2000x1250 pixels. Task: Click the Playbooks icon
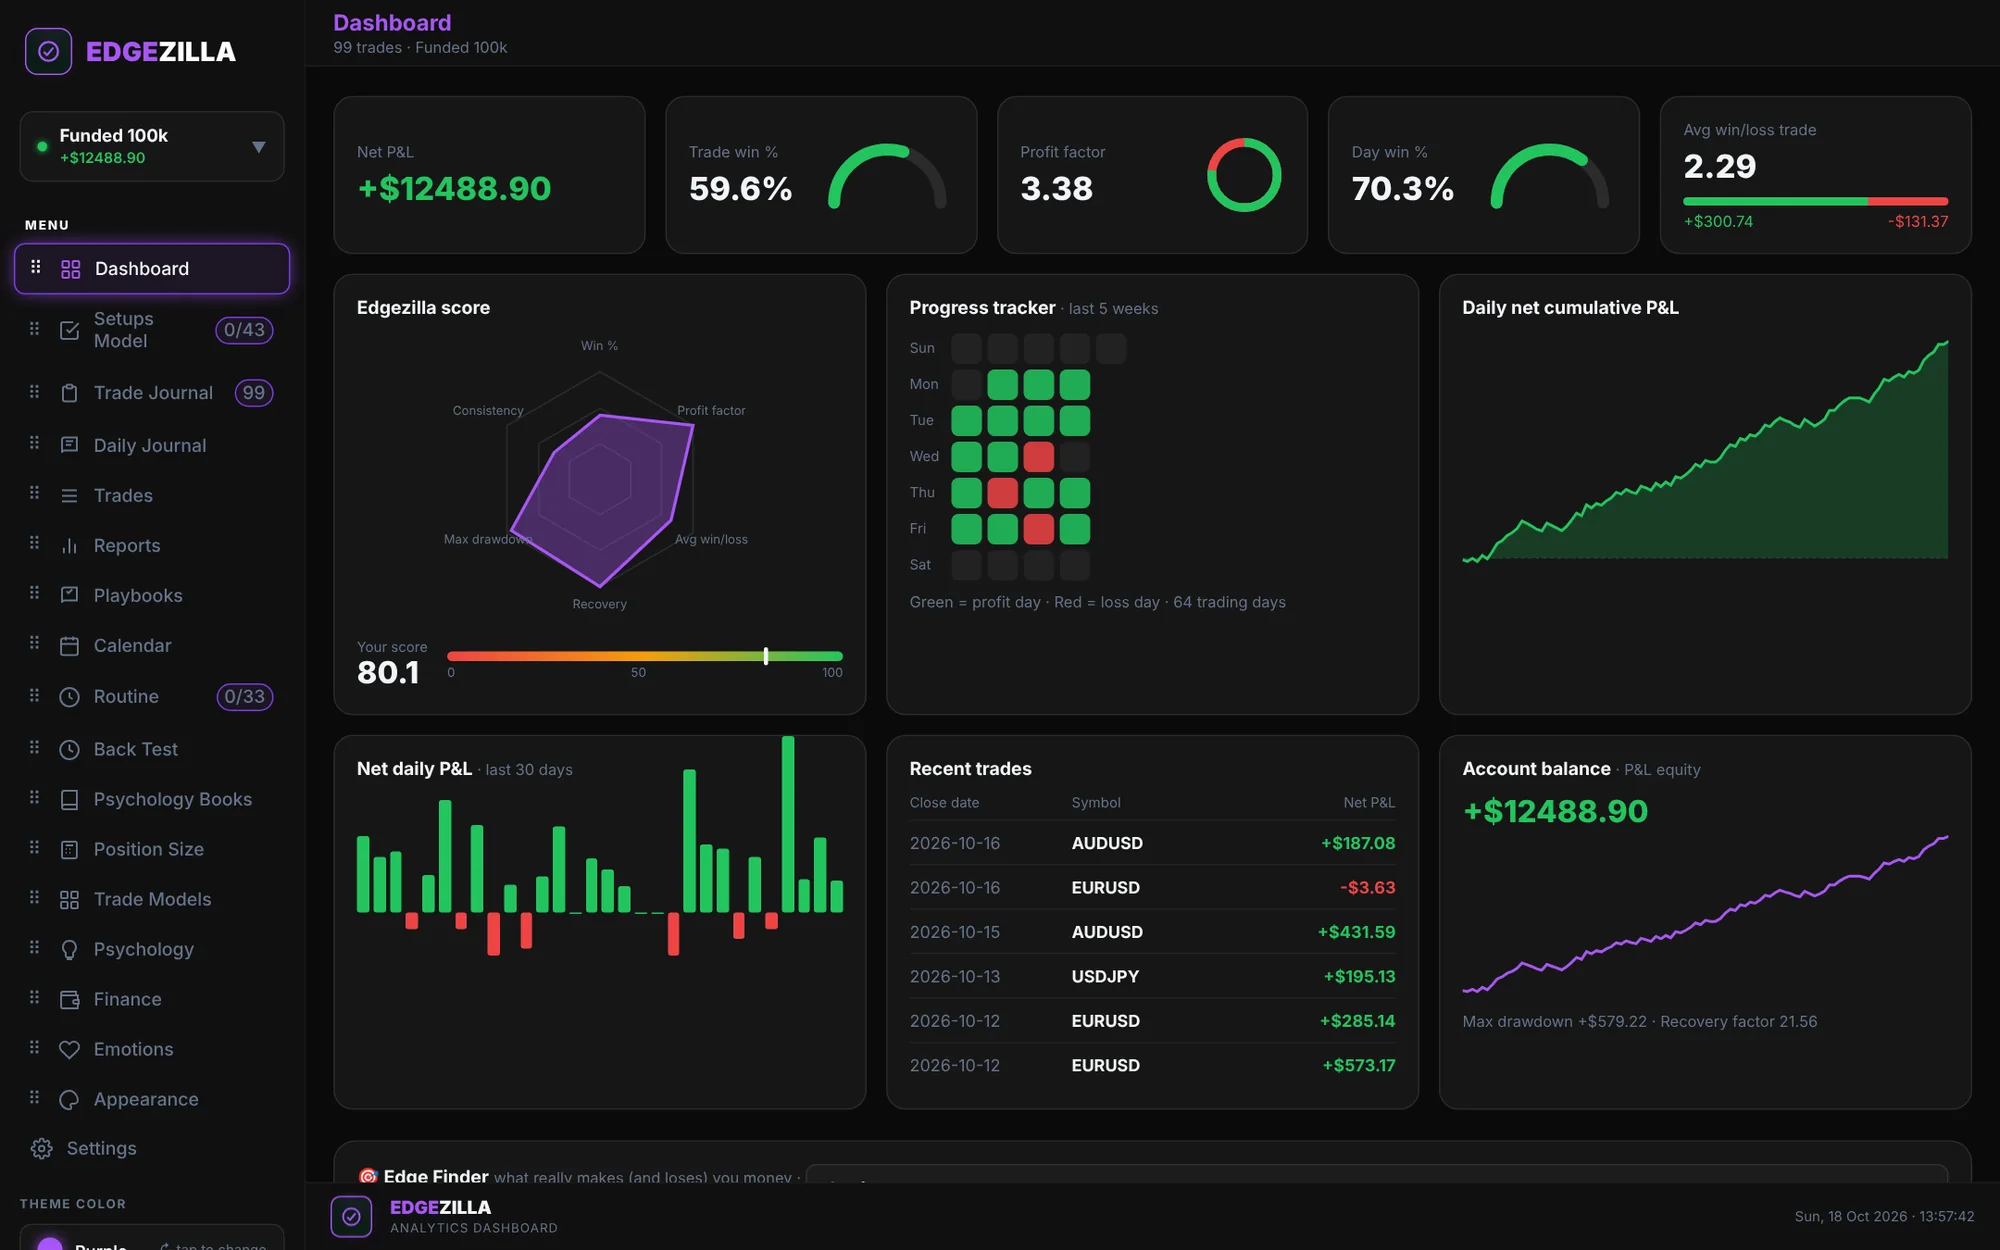[69, 595]
